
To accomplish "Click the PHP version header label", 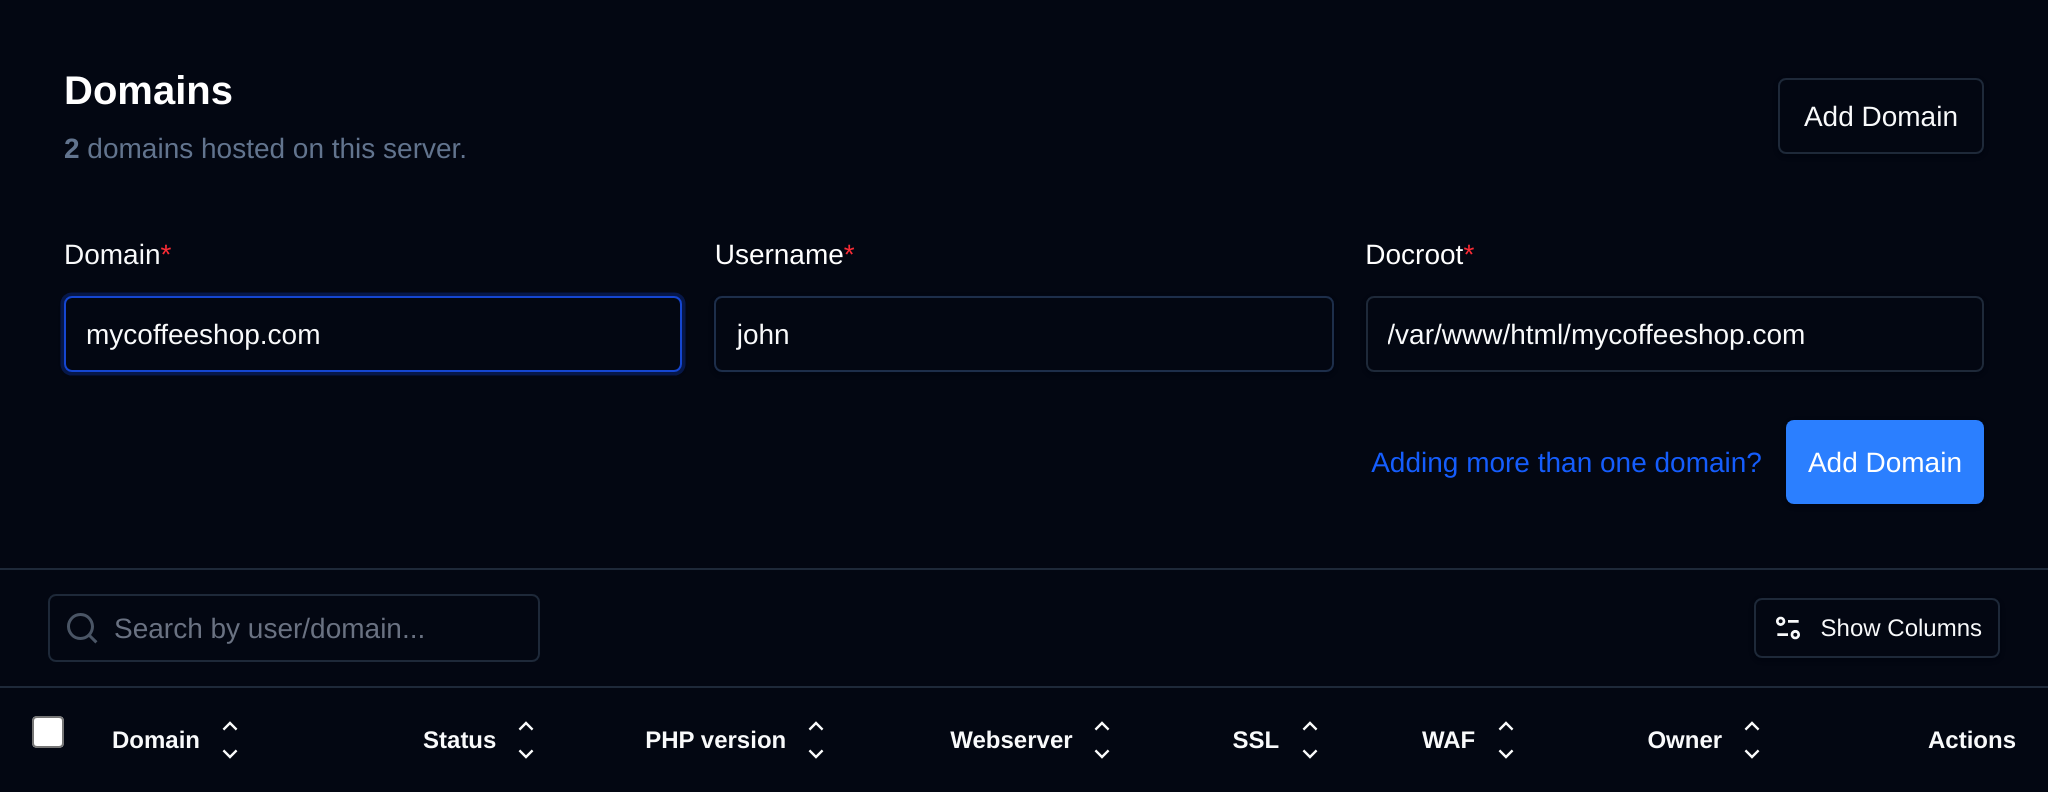I will 715,740.
